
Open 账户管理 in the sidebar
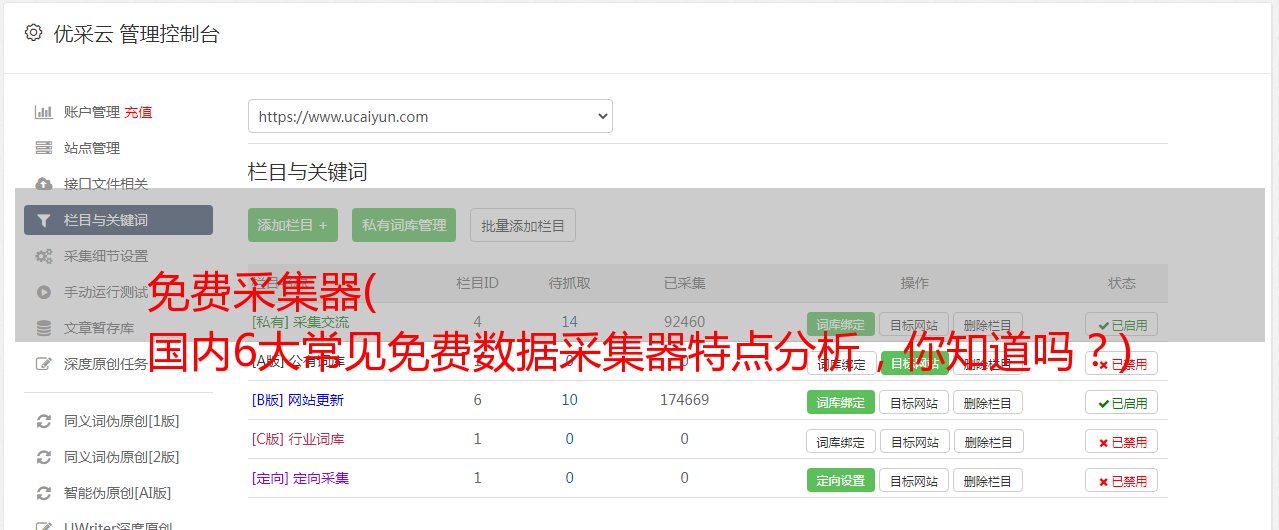92,112
